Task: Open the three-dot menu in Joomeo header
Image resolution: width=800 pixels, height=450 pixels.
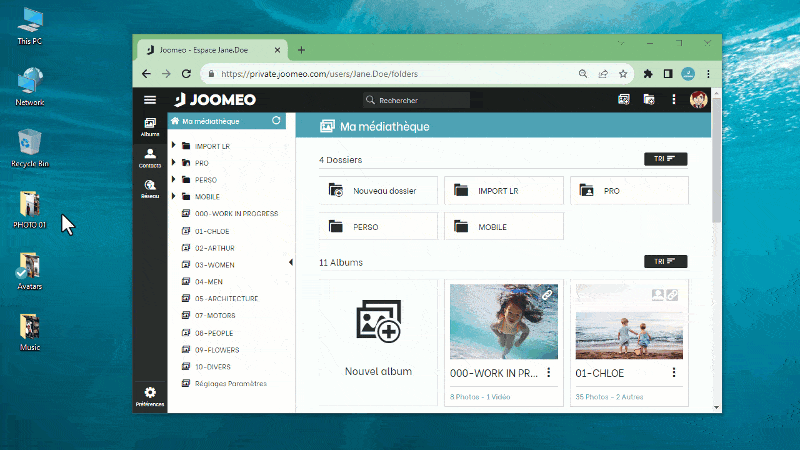Action: coord(674,100)
